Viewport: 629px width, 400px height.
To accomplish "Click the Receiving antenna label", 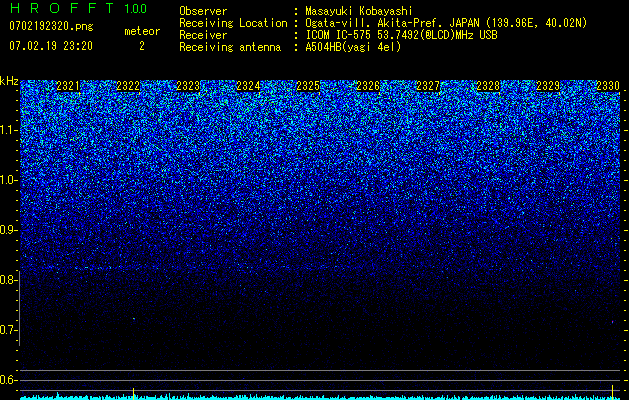I will 230,47.
